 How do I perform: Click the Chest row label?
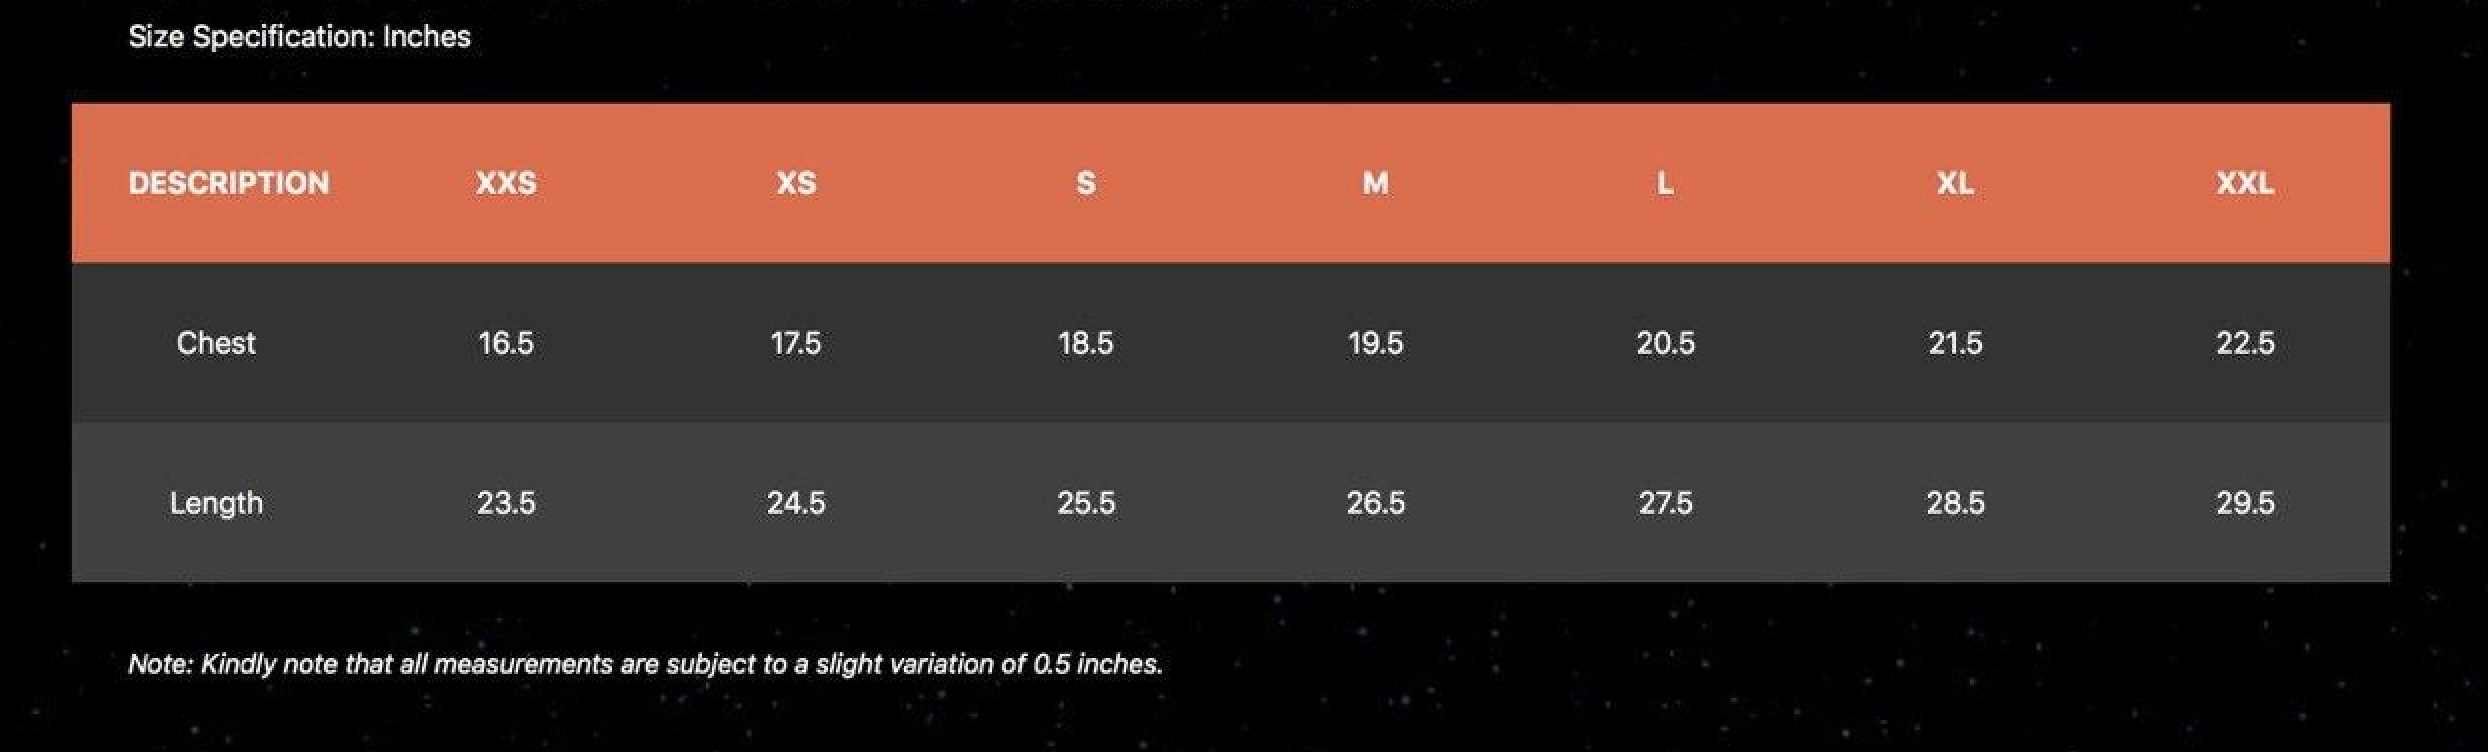[216, 343]
